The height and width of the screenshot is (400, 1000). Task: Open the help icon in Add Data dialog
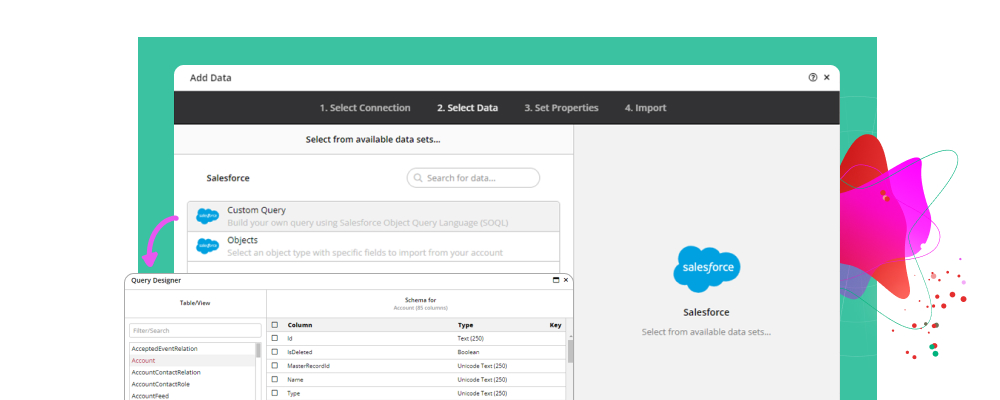[812, 77]
